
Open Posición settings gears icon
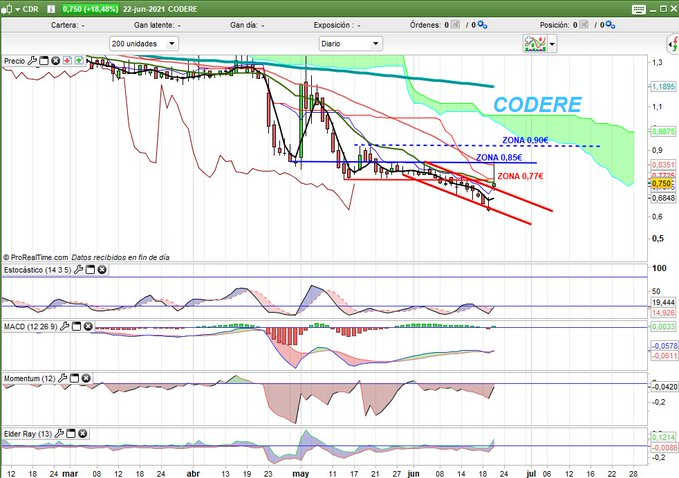click(610, 25)
